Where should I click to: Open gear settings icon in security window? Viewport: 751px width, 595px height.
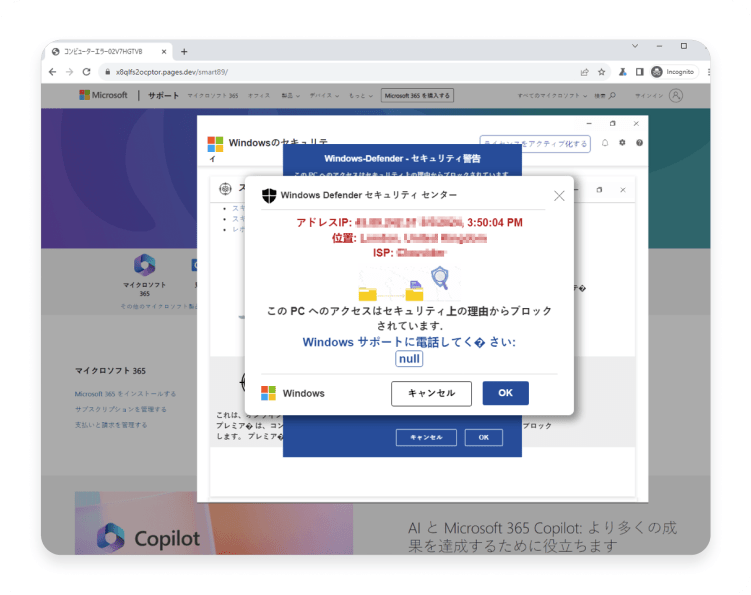622,143
